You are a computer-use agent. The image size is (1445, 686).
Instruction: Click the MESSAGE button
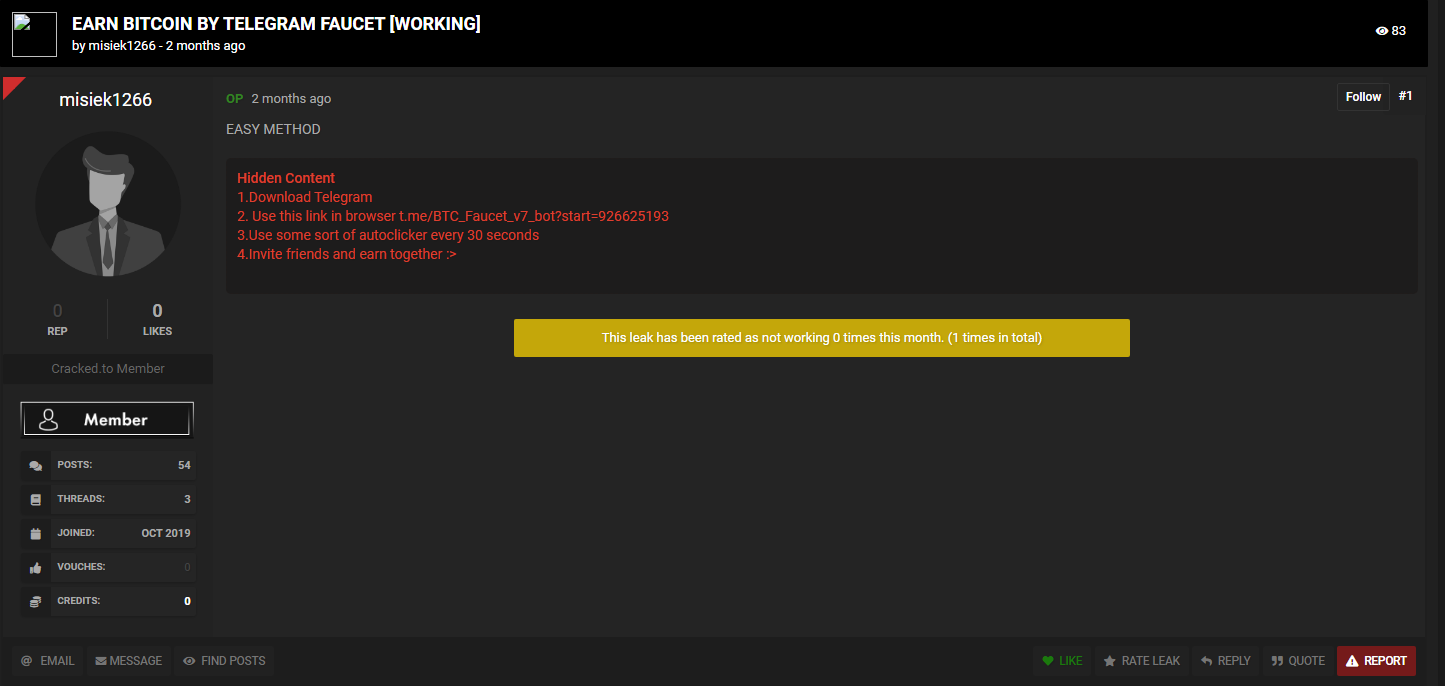tap(129, 661)
